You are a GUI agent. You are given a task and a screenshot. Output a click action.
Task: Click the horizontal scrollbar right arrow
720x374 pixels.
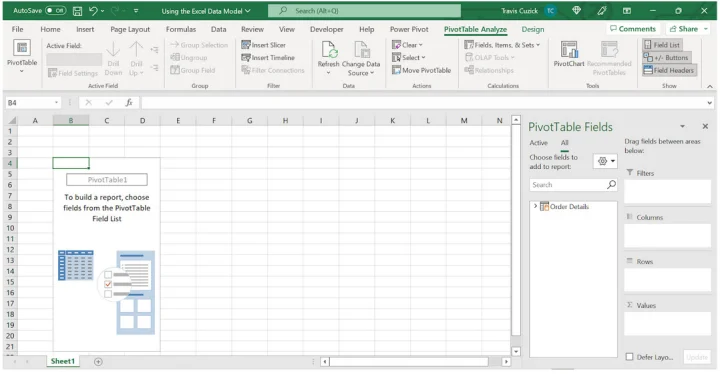coord(506,362)
